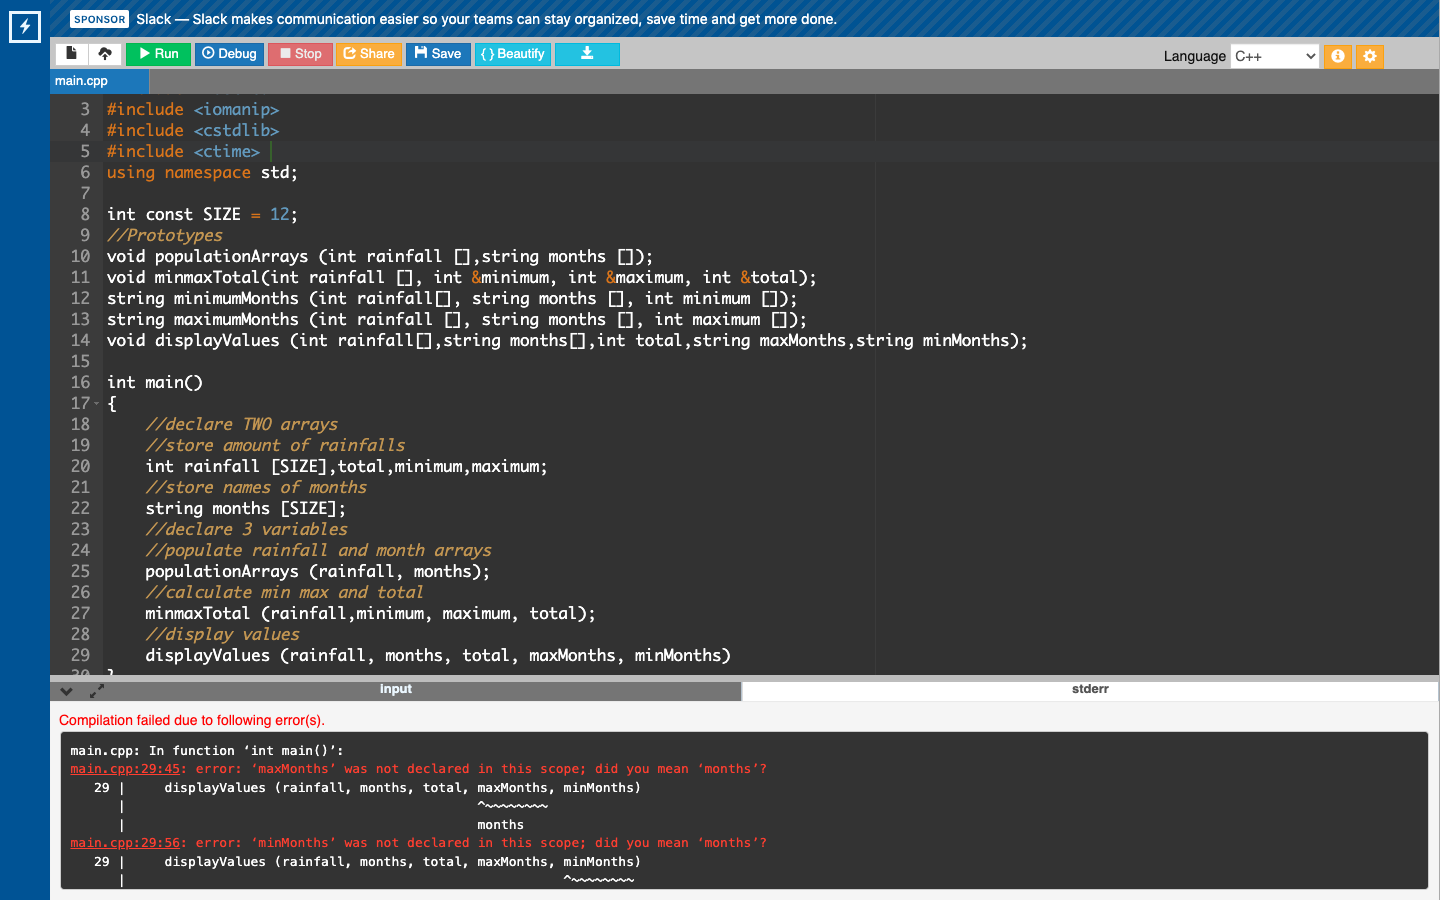Switch to the stderr tab

pos(1090,690)
